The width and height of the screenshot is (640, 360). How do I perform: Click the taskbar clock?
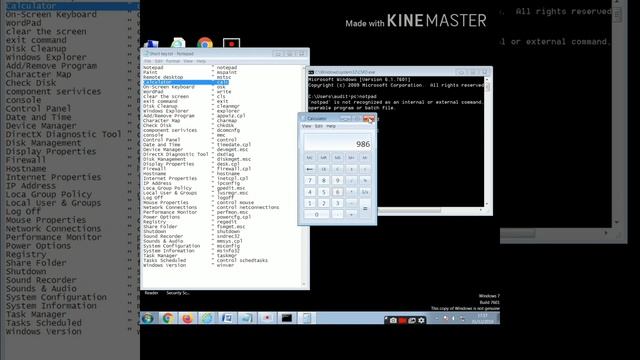click(482, 318)
